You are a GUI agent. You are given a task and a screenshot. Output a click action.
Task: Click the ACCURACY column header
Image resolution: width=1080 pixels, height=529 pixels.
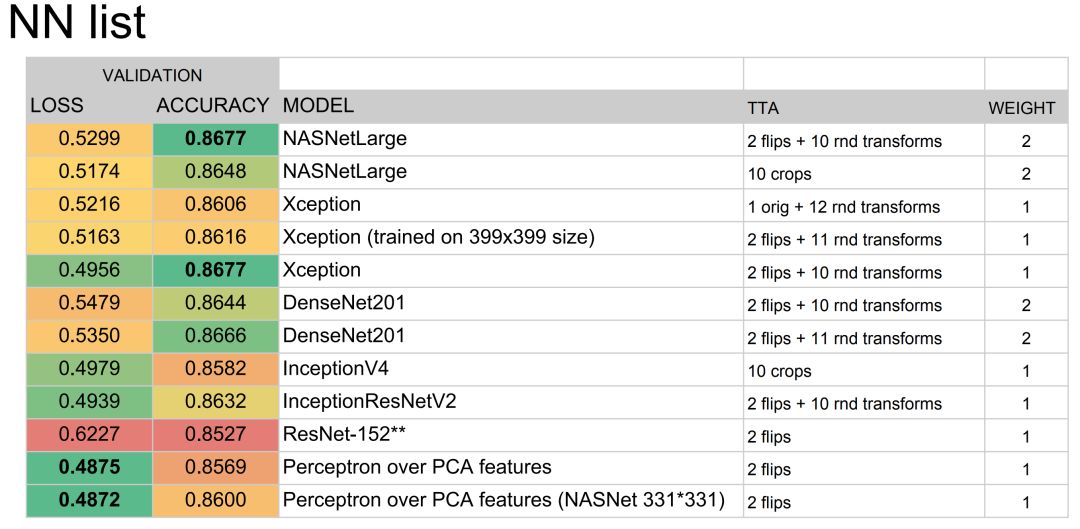213,106
